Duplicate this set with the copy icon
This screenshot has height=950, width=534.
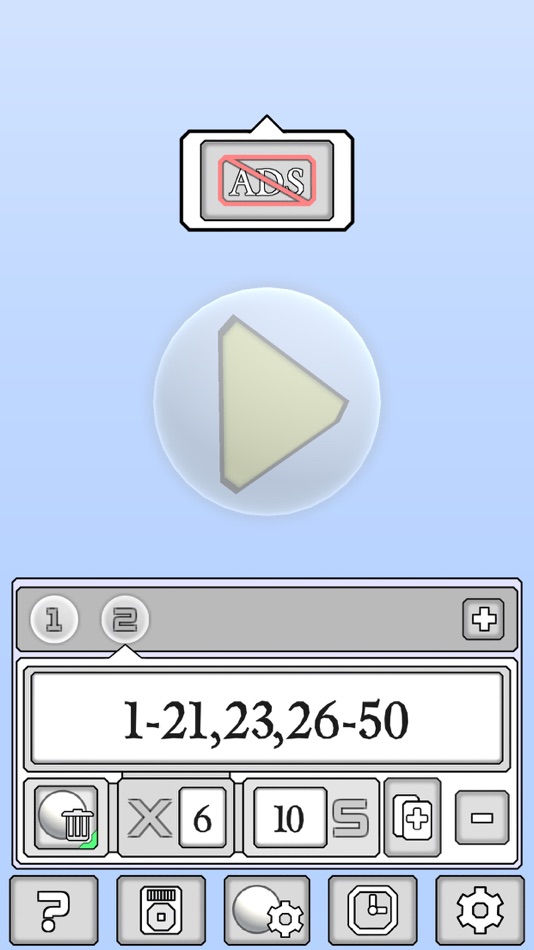412,817
